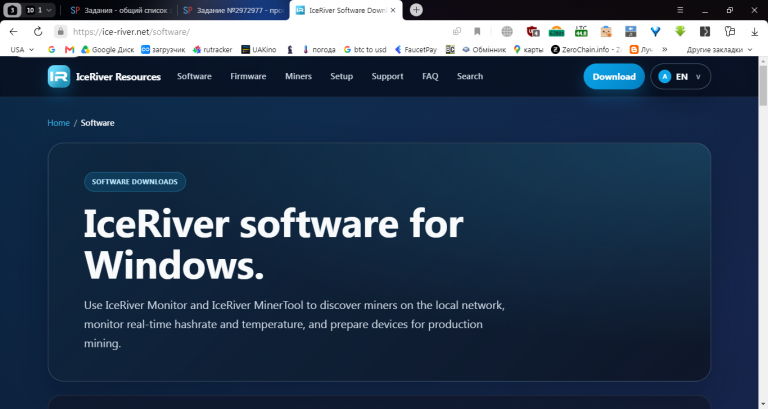Click the green download arrow extension icon
Screen dimensions: 768x409
coord(680,31)
